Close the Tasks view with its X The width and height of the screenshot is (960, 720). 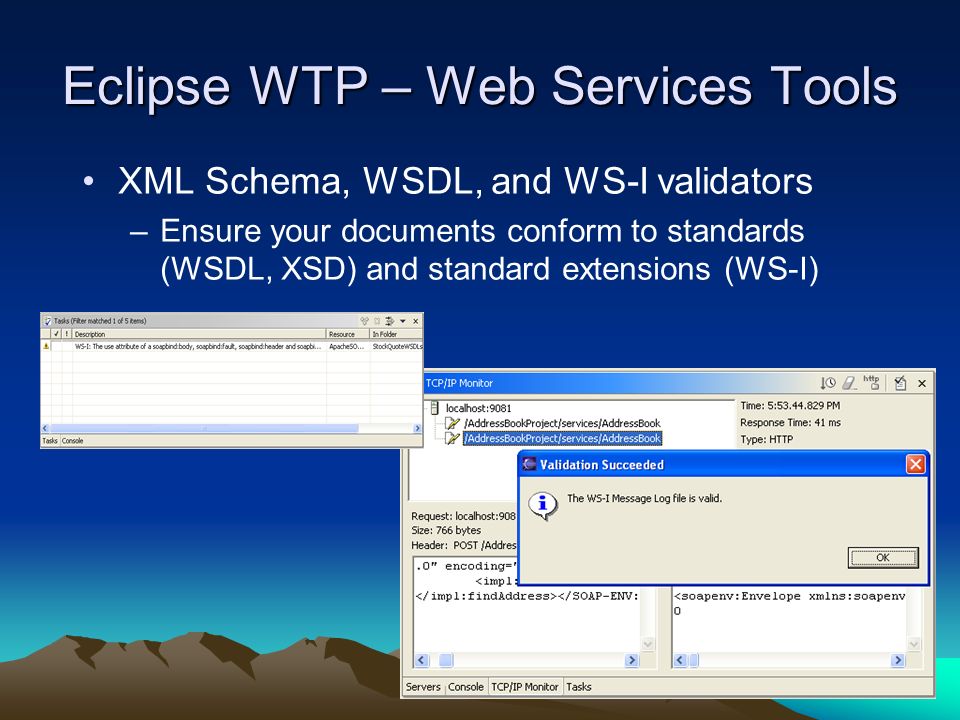tap(416, 321)
